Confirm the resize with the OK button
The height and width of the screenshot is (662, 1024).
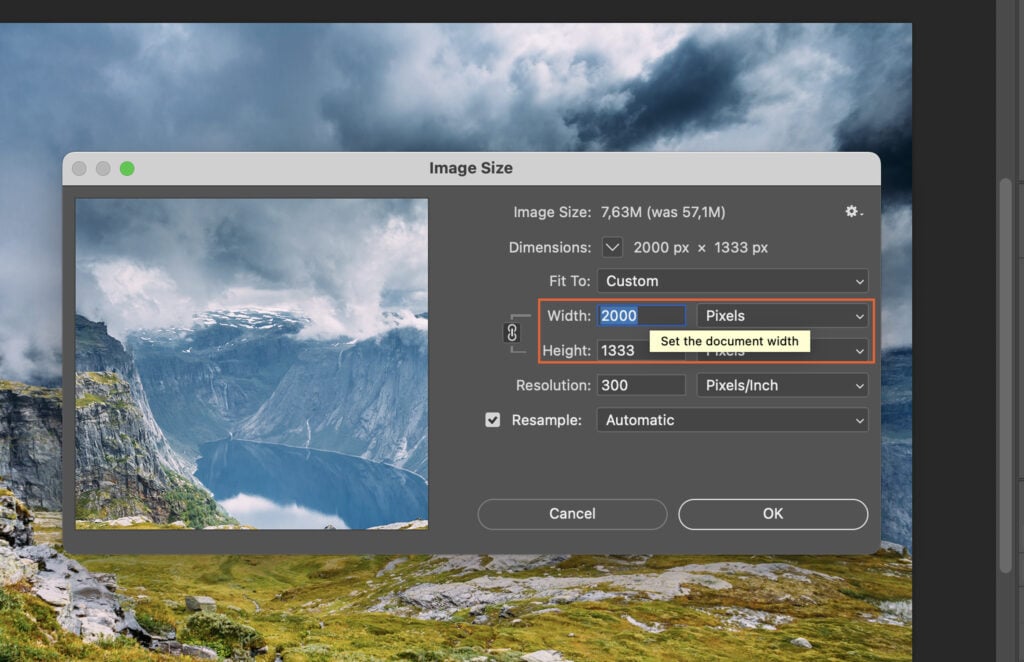(772, 513)
